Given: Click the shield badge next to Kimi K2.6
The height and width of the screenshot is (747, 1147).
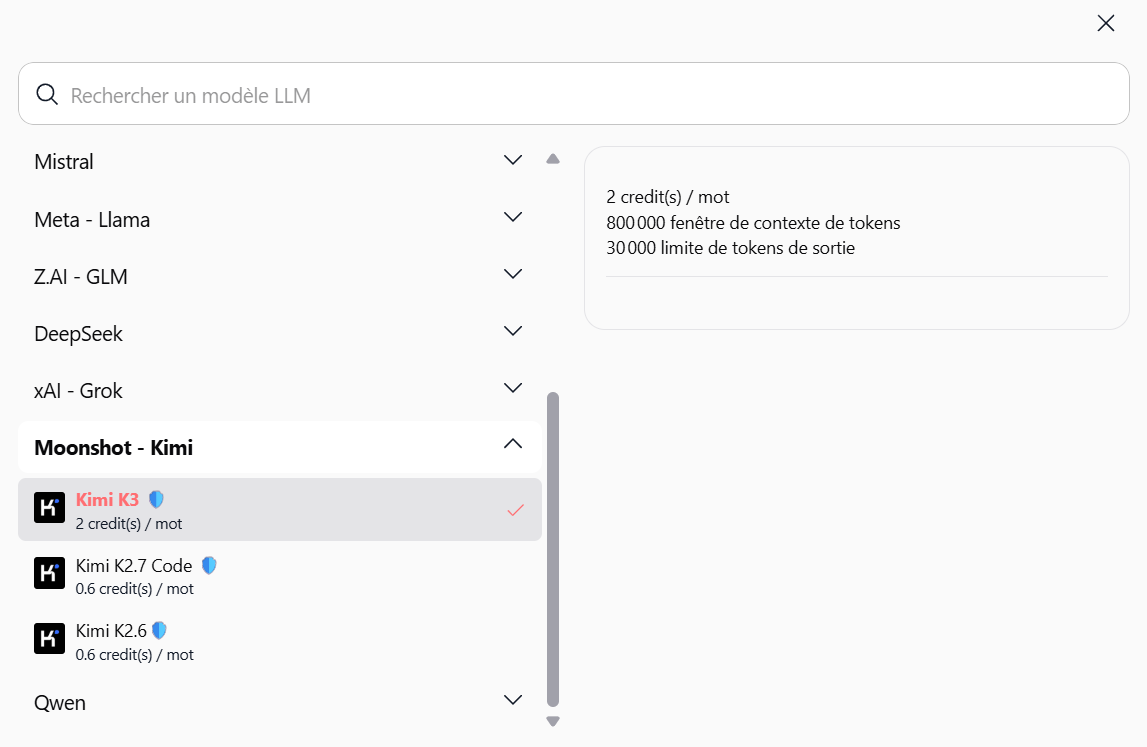Looking at the screenshot, I should point(159,631).
